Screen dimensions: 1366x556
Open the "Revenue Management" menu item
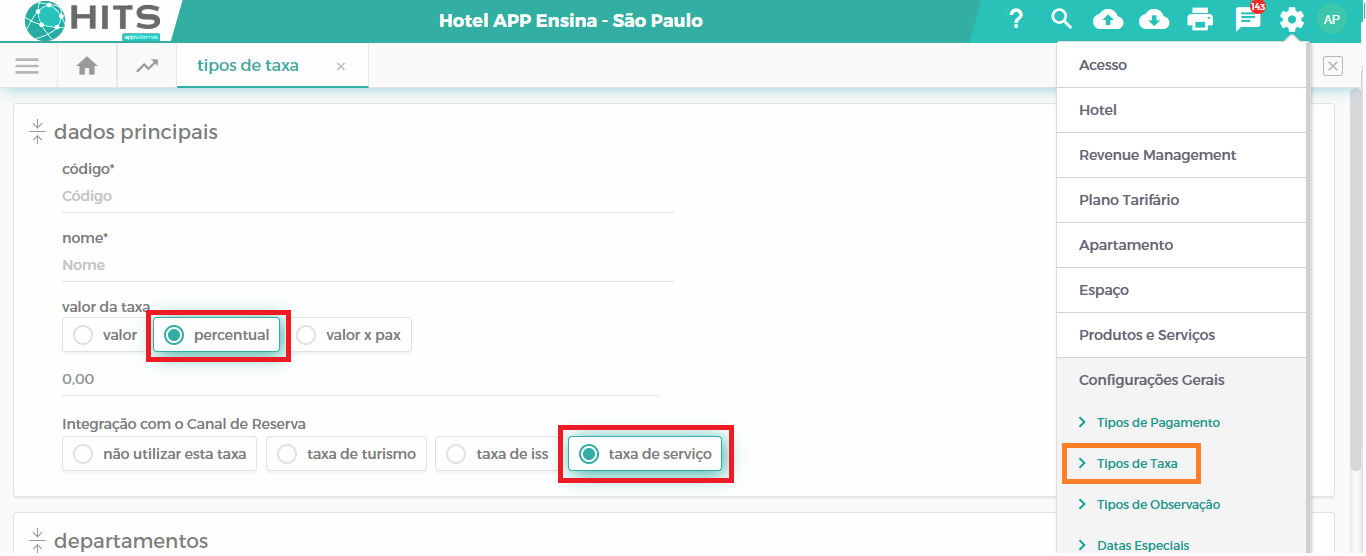coord(1157,155)
